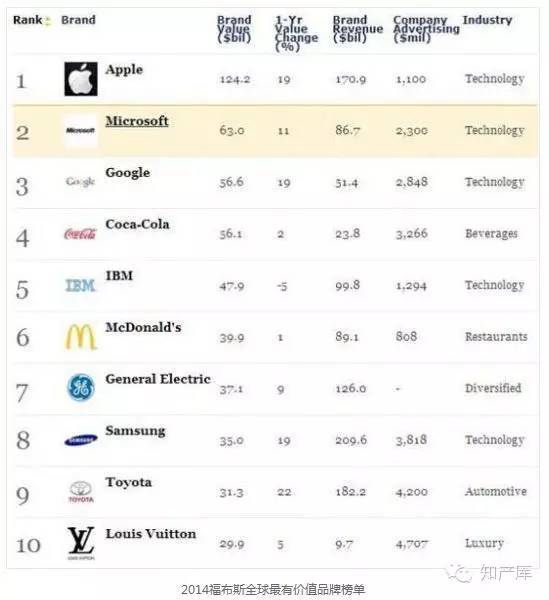Sort by the Rank column arrow
The image size is (549, 600).
click(x=48, y=21)
